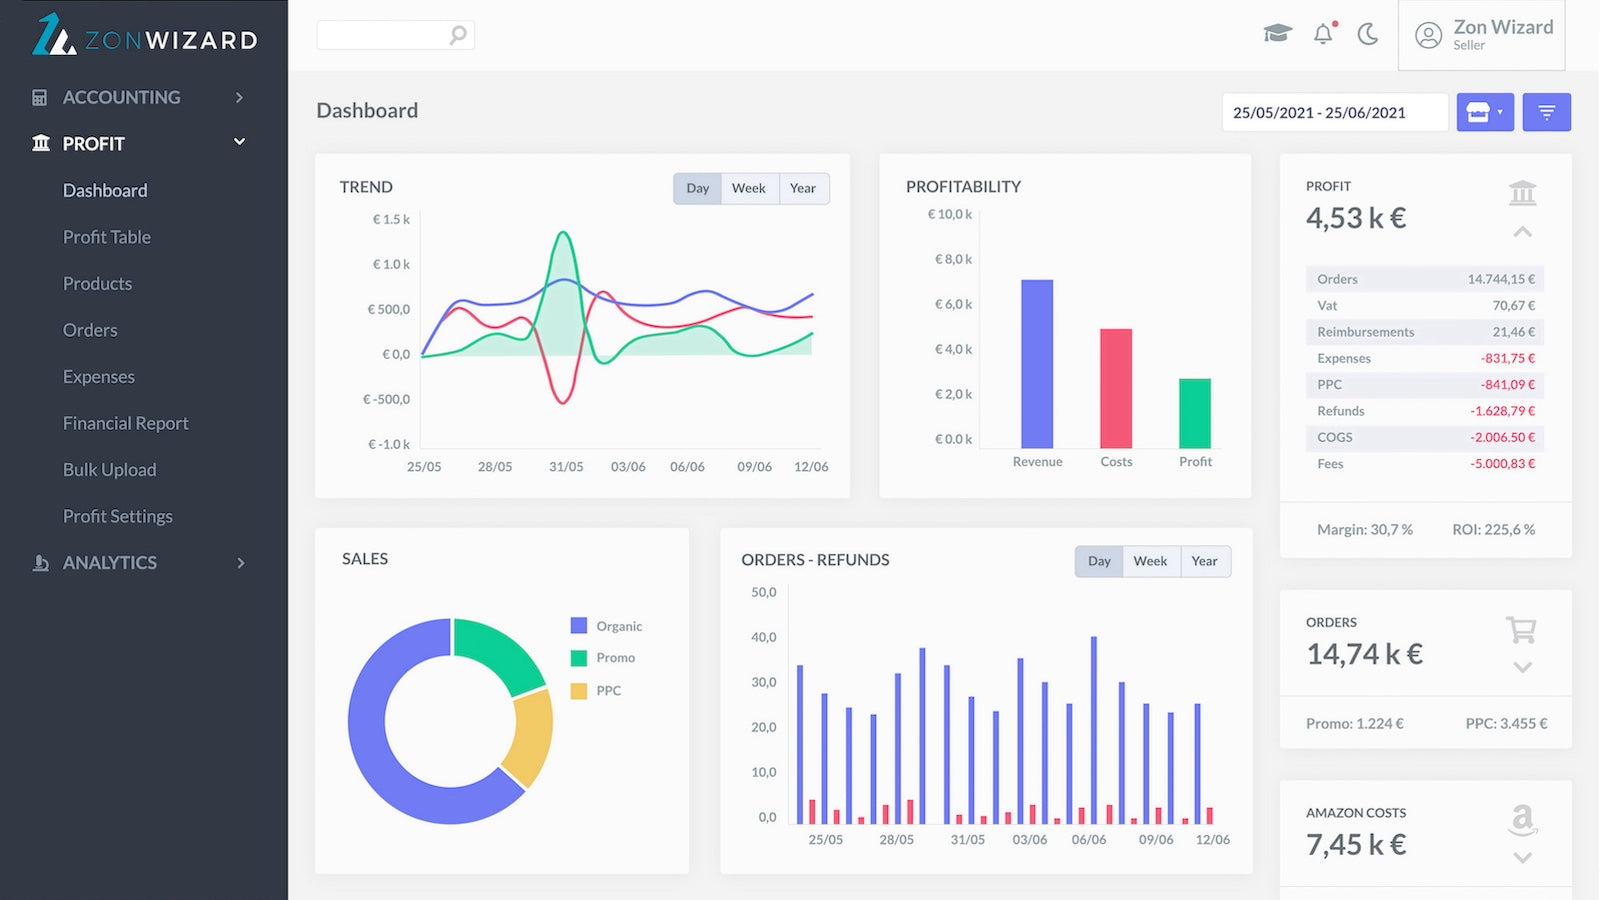Open the ZonWizard academy graduation cap icon
The height and width of the screenshot is (900, 1600).
1277,33
